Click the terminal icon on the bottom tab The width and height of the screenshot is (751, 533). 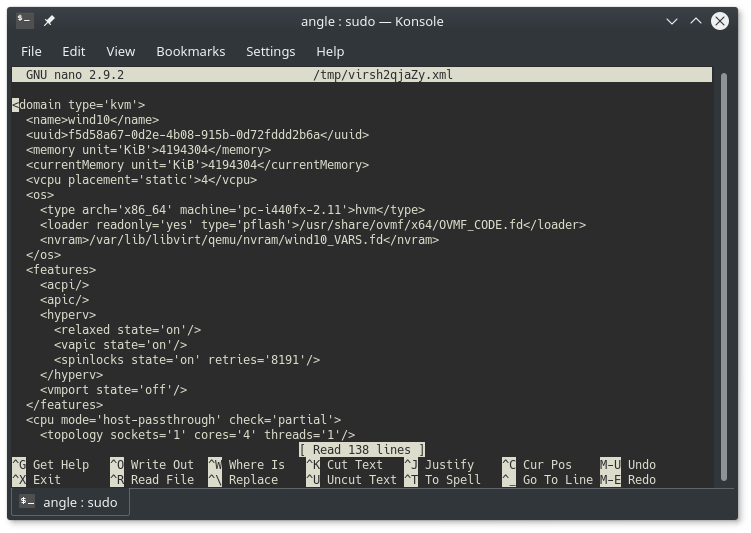(29, 502)
